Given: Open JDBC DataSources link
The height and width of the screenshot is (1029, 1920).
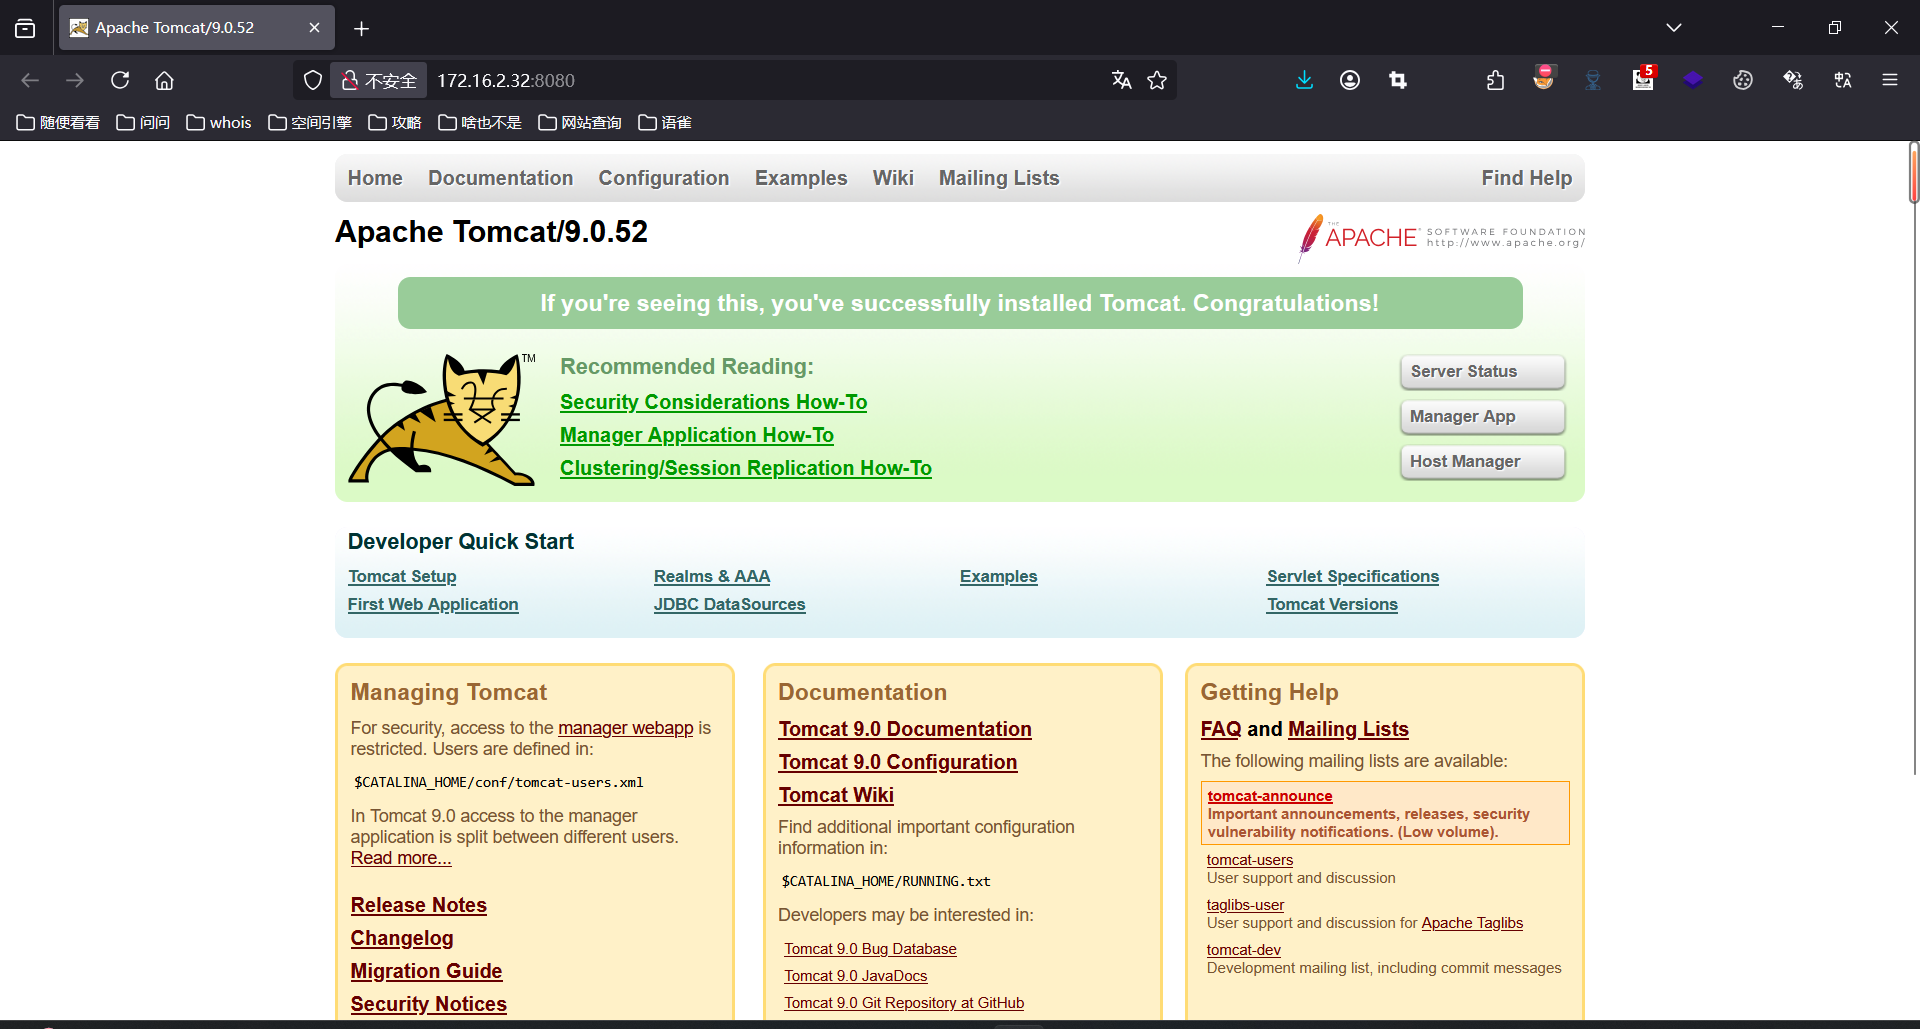Looking at the screenshot, I should coord(730,605).
